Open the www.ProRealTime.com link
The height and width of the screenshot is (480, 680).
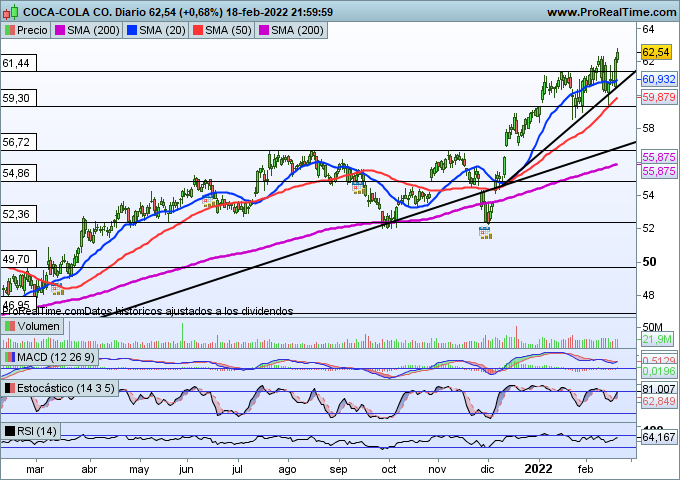611,12
